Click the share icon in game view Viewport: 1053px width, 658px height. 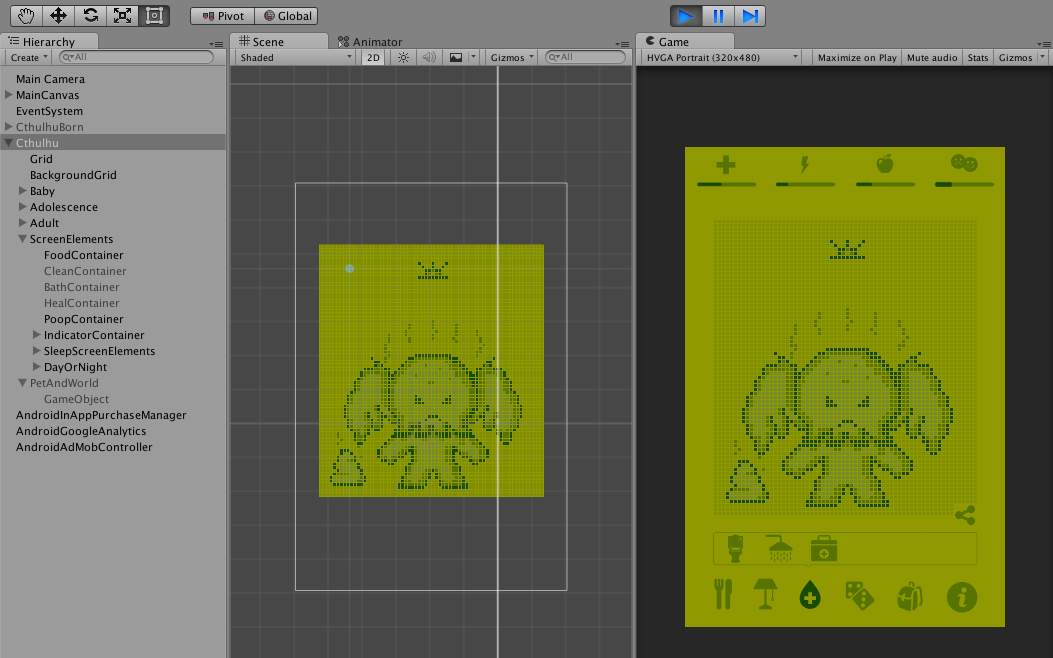pyautogui.click(x=965, y=516)
